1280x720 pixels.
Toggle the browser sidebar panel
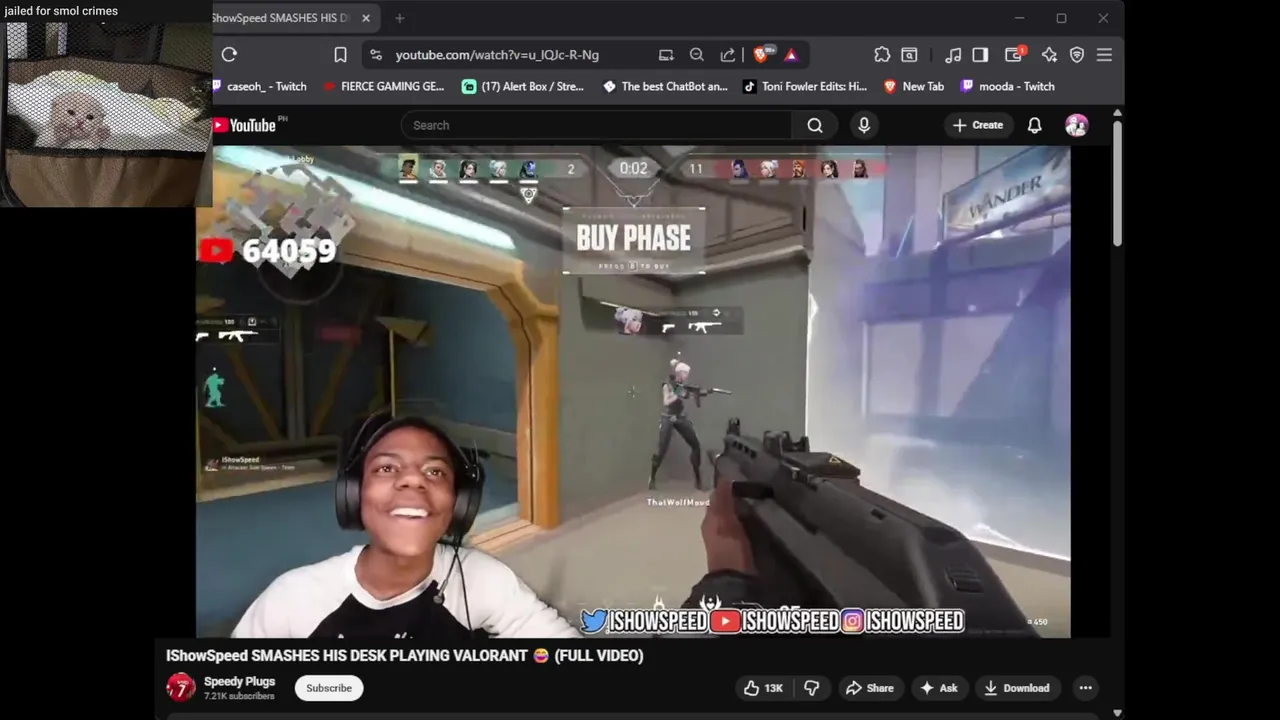(x=980, y=55)
